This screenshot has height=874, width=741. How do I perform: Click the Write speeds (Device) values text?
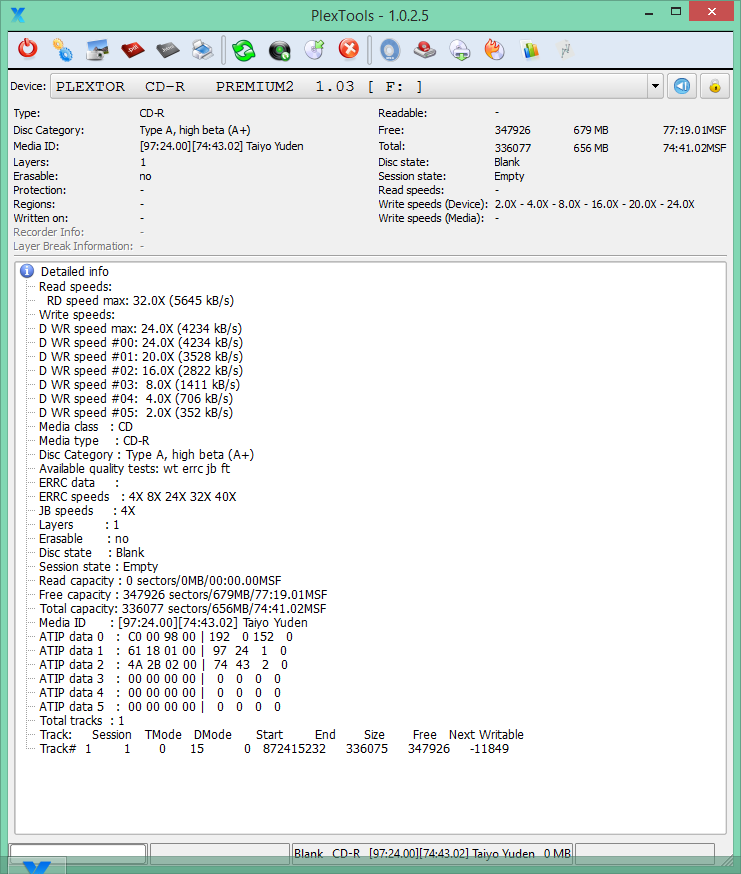tap(594, 204)
